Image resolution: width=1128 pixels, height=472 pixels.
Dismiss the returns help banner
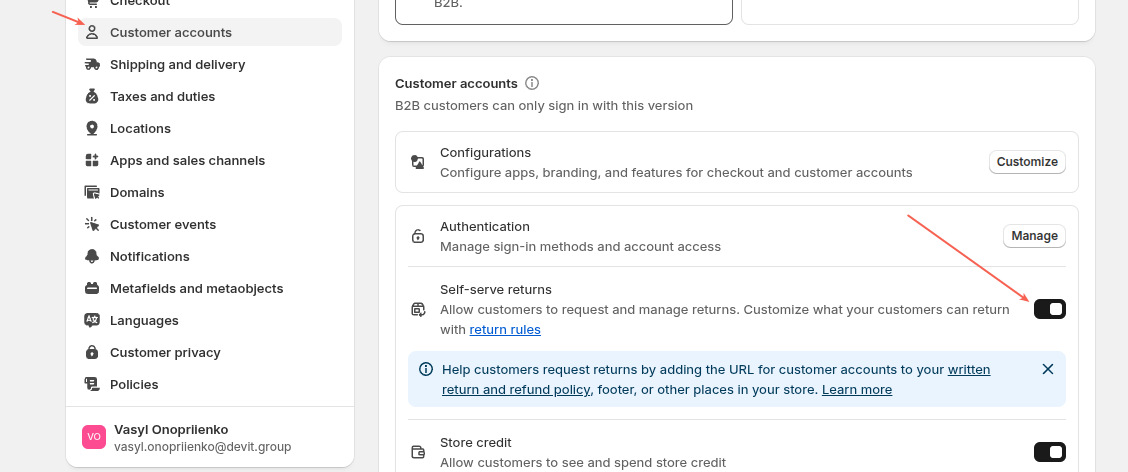(1048, 369)
